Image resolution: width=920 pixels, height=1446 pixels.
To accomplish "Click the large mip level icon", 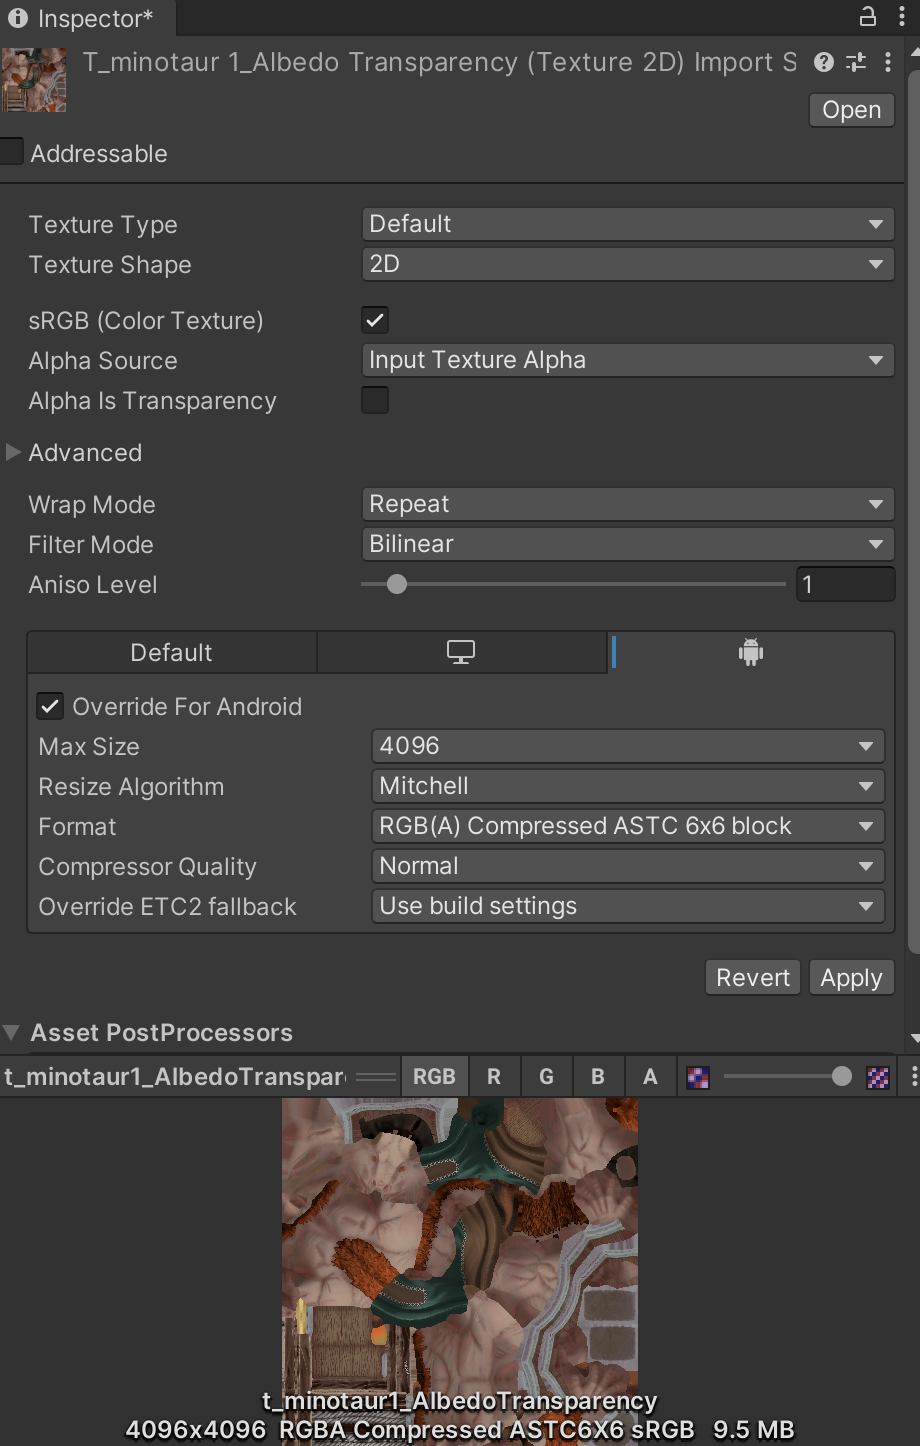I will (877, 1077).
